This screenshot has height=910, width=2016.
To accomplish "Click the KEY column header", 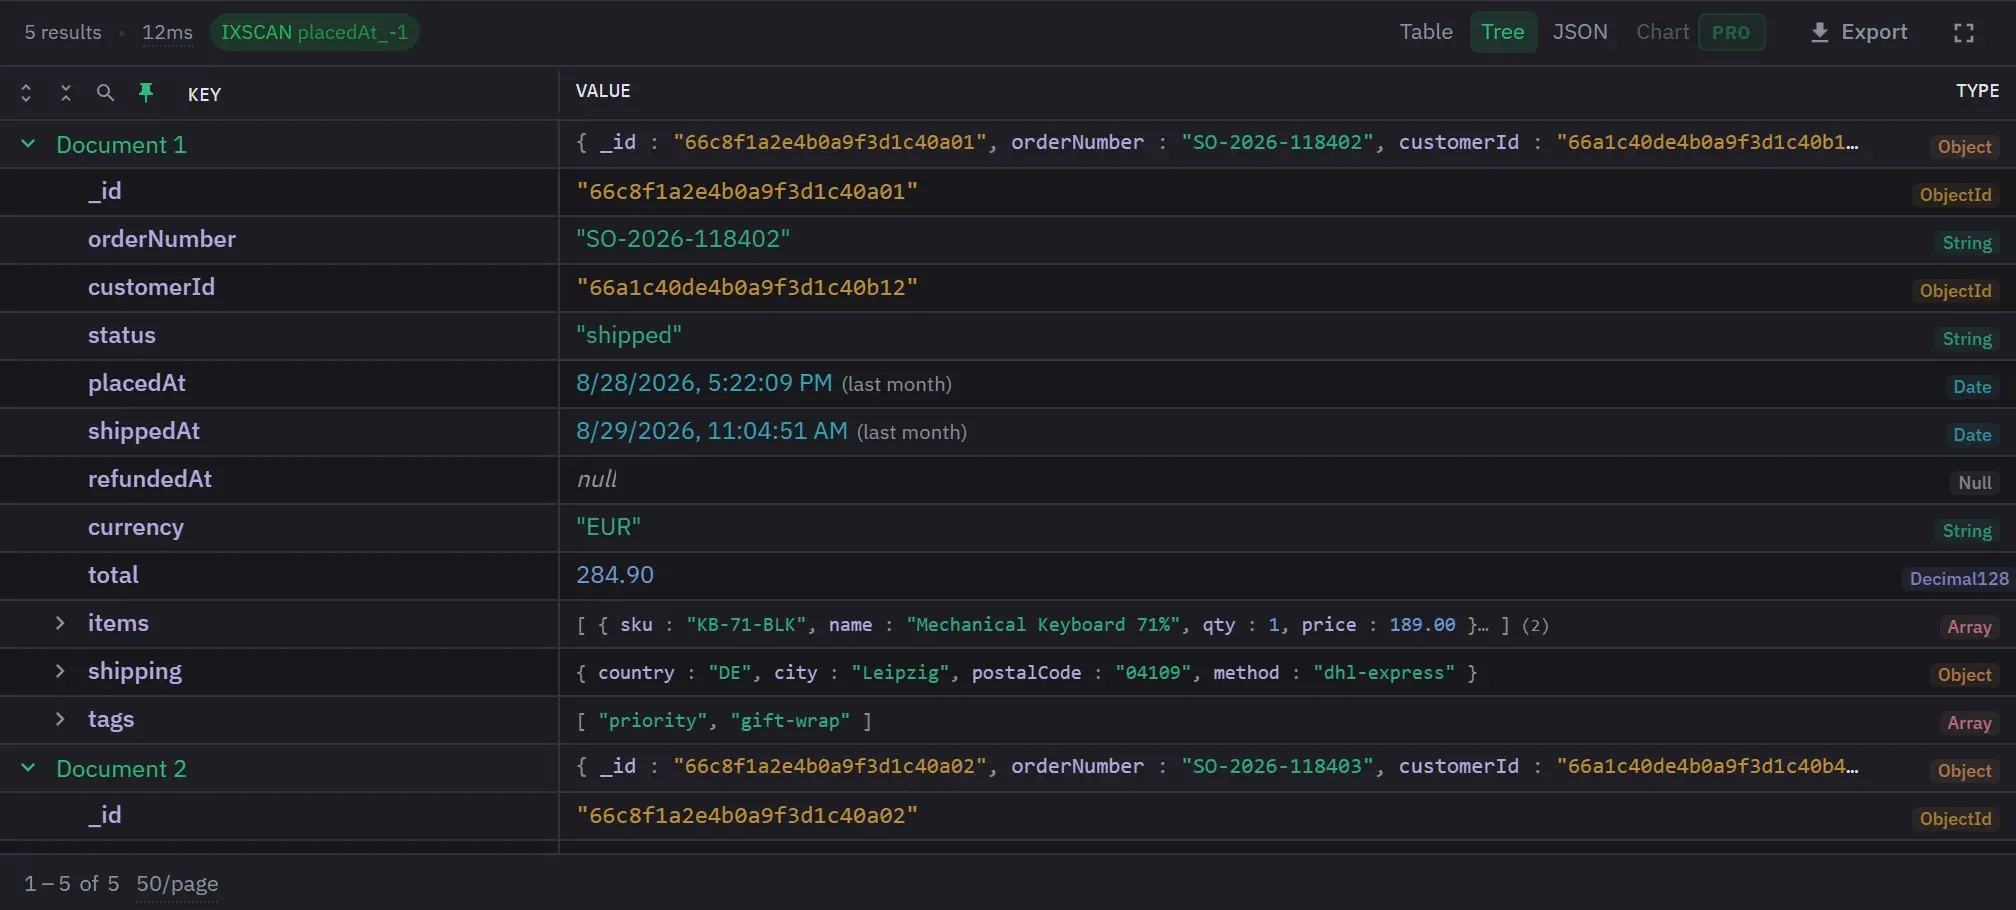I will [x=204, y=94].
